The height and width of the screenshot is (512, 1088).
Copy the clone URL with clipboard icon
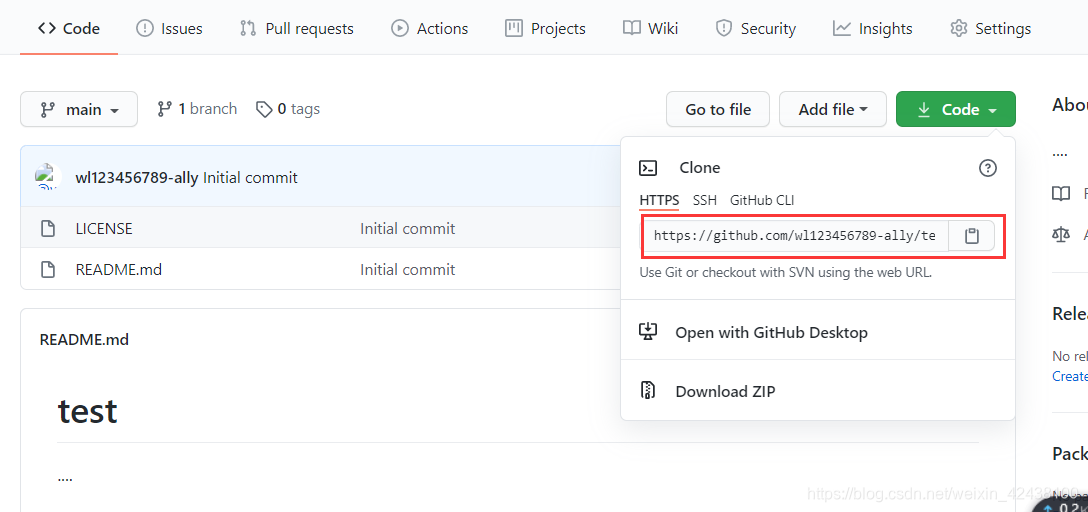pos(971,236)
